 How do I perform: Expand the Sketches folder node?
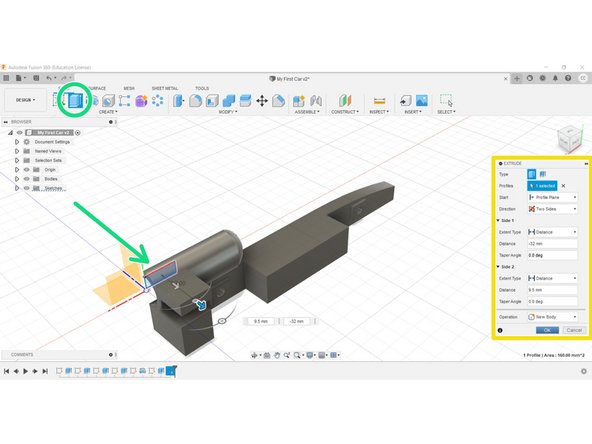coord(17,188)
